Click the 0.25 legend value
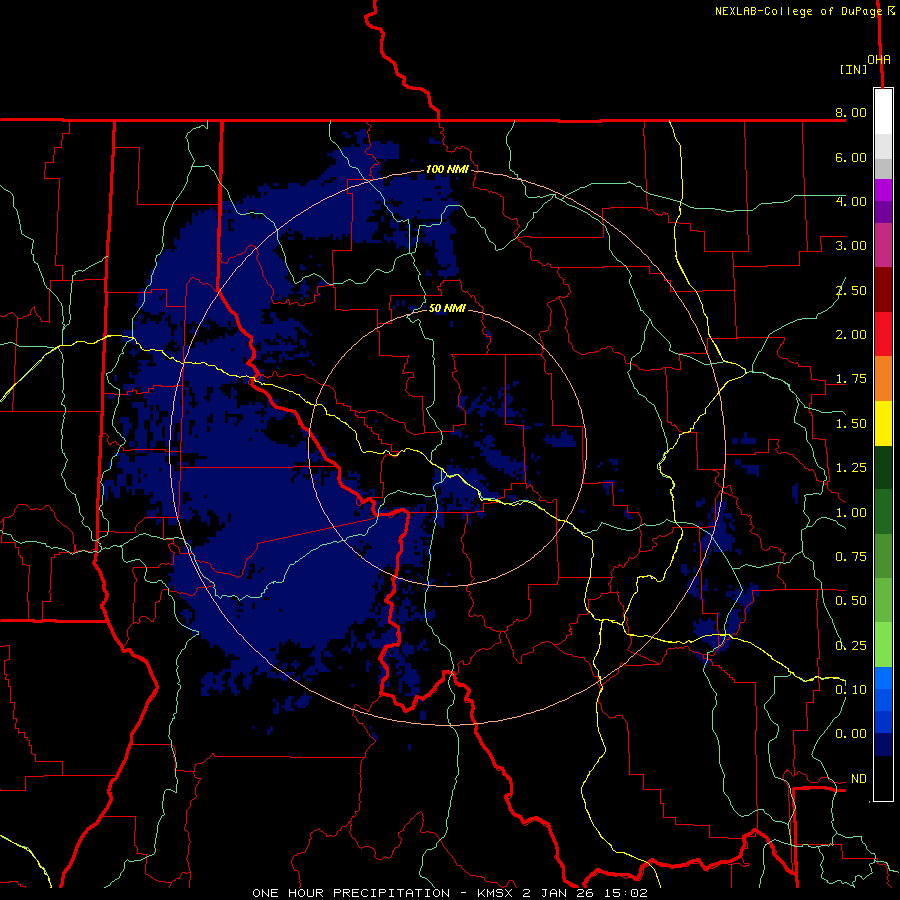This screenshot has width=900, height=900. click(851, 646)
